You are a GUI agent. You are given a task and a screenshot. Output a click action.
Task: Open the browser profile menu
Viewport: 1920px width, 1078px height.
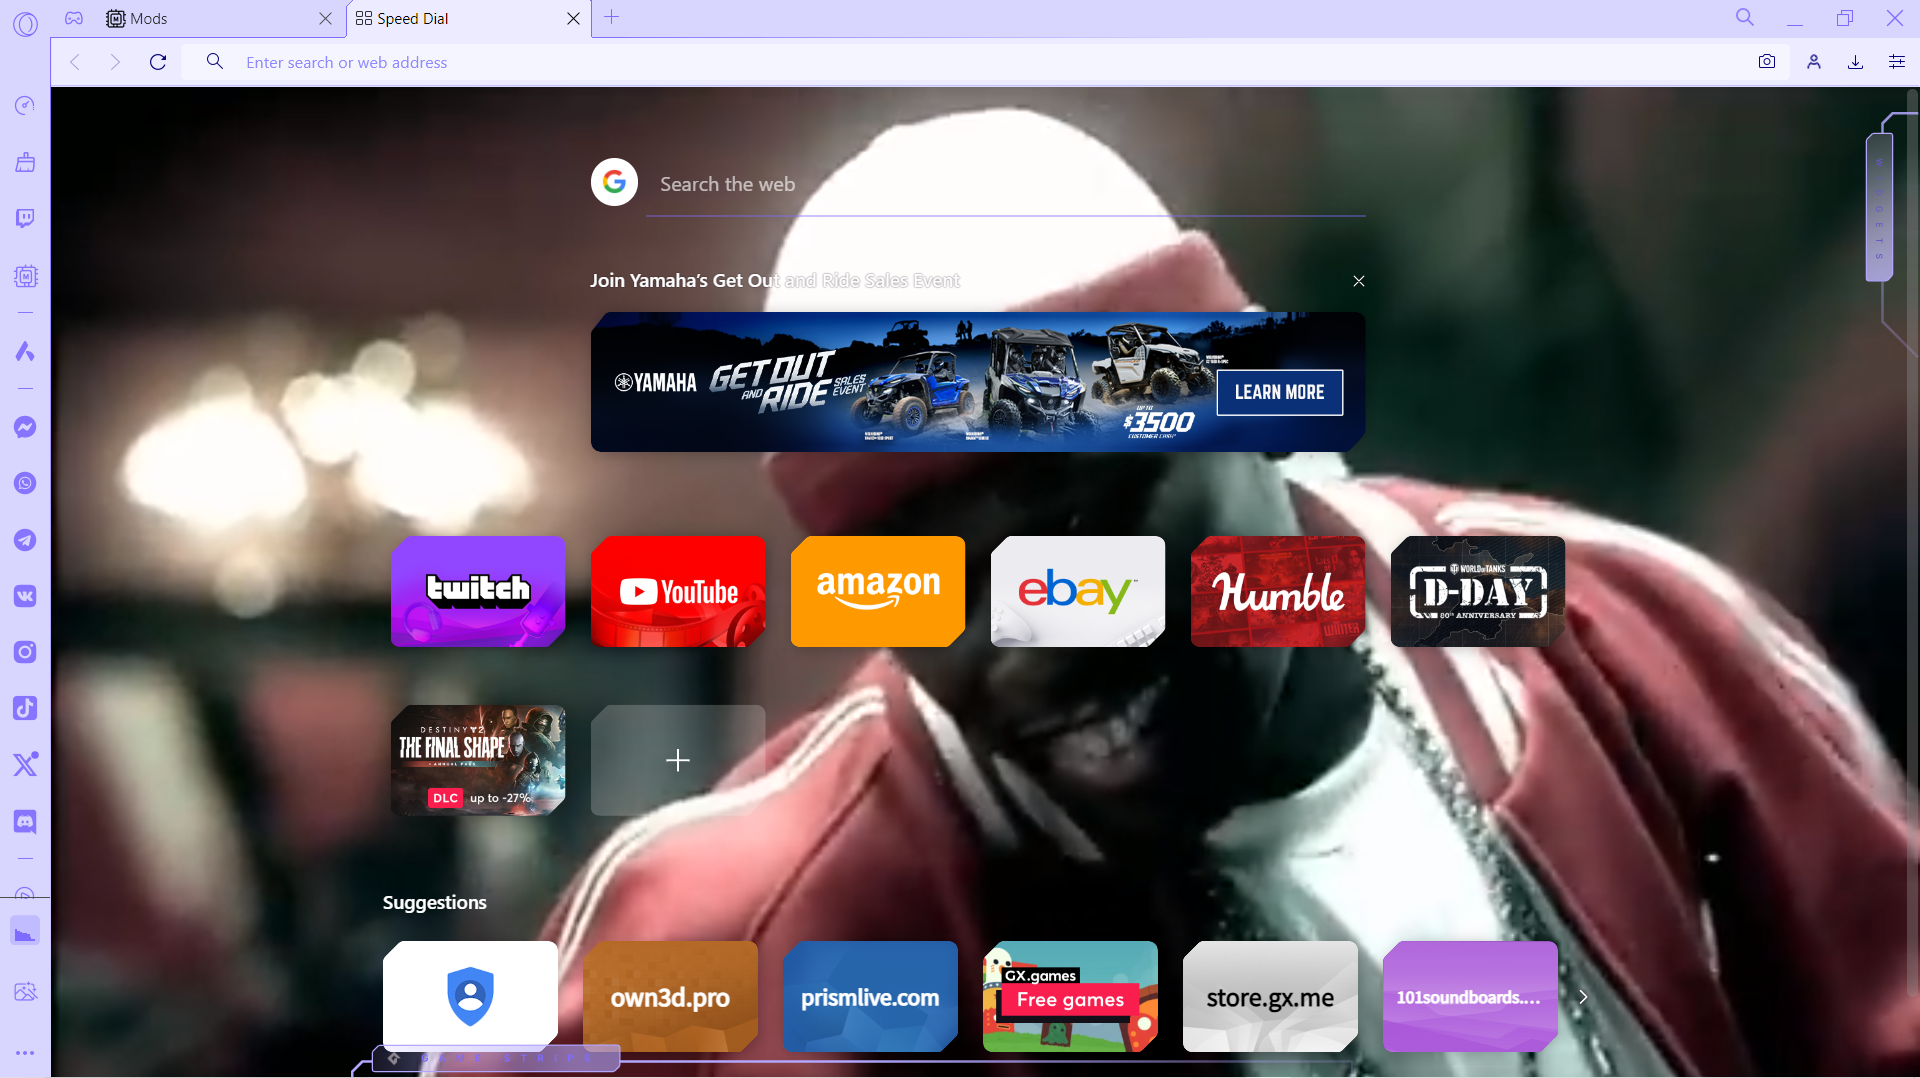(x=1813, y=61)
